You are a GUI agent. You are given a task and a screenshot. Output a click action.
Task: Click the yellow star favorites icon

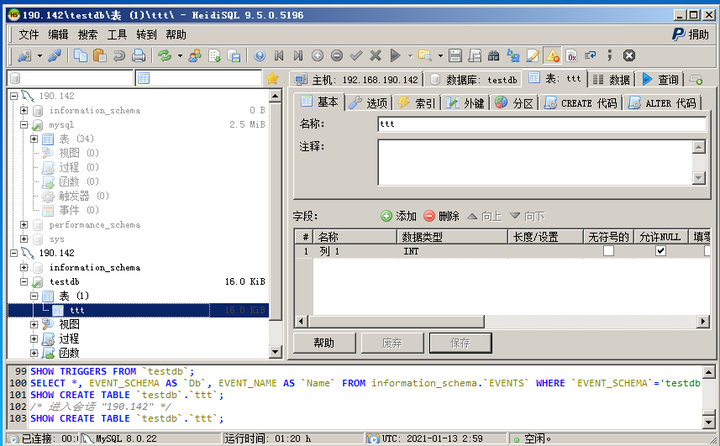(272, 79)
